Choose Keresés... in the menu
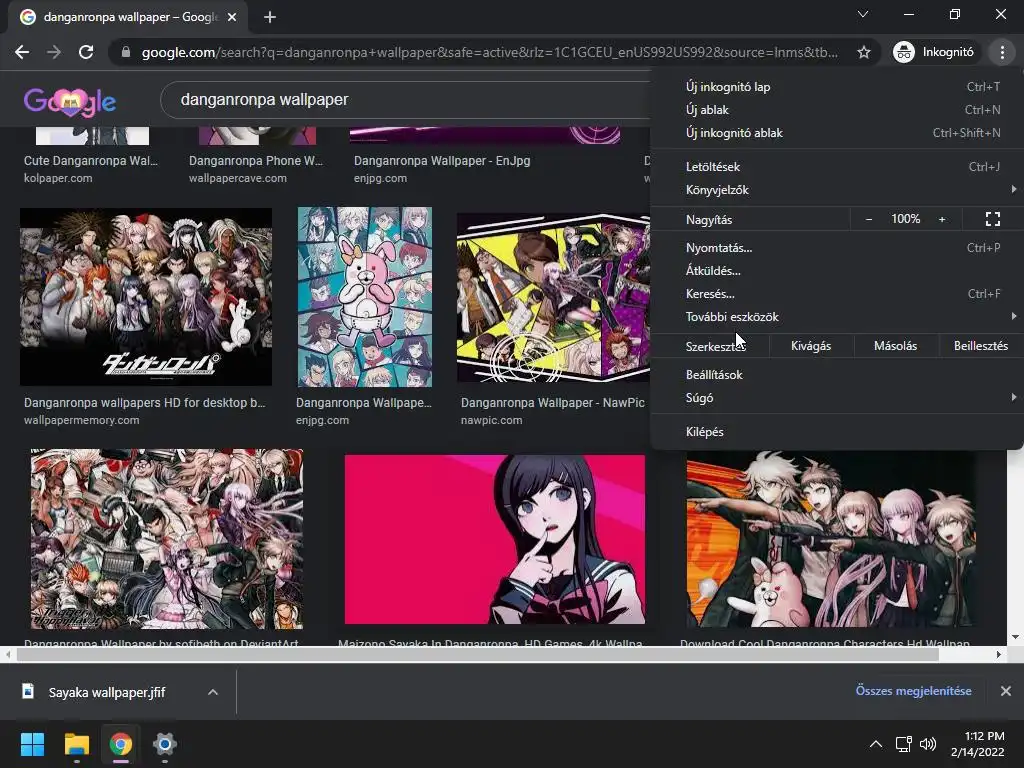Image resolution: width=1024 pixels, height=768 pixels. tap(837, 294)
